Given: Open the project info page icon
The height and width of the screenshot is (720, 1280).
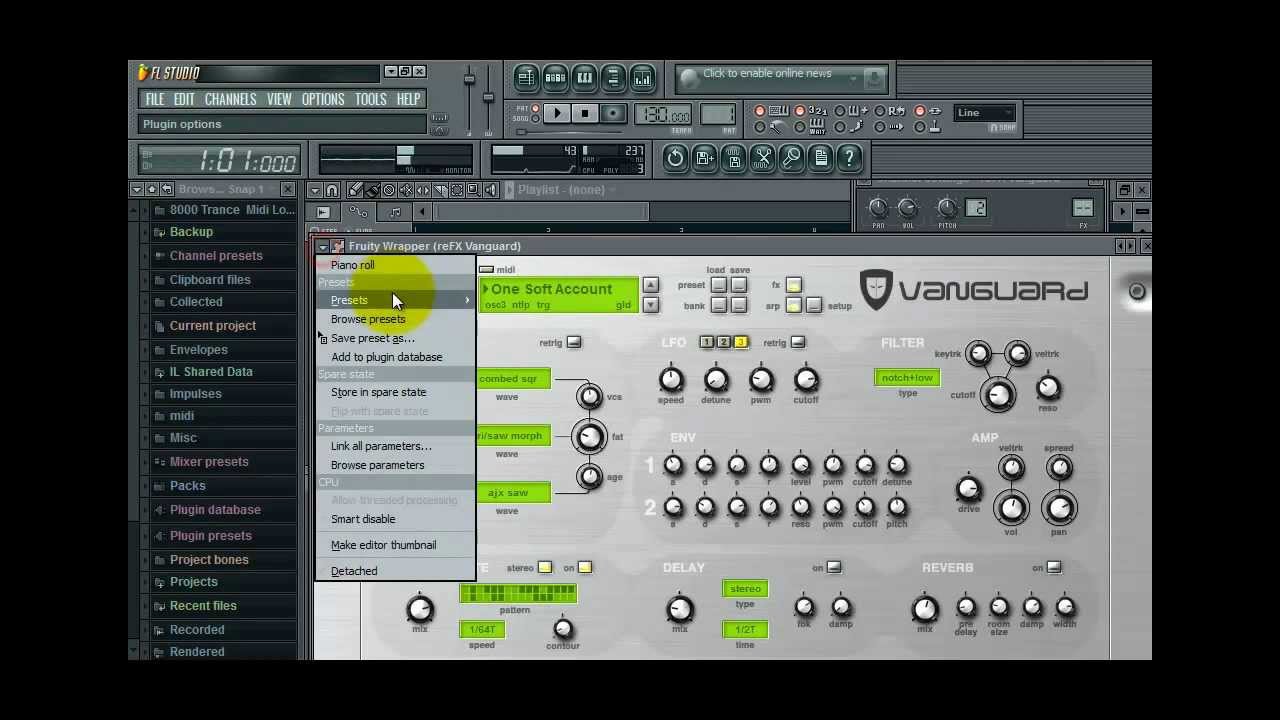Looking at the screenshot, I should pyautogui.click(x=820, y=158).
